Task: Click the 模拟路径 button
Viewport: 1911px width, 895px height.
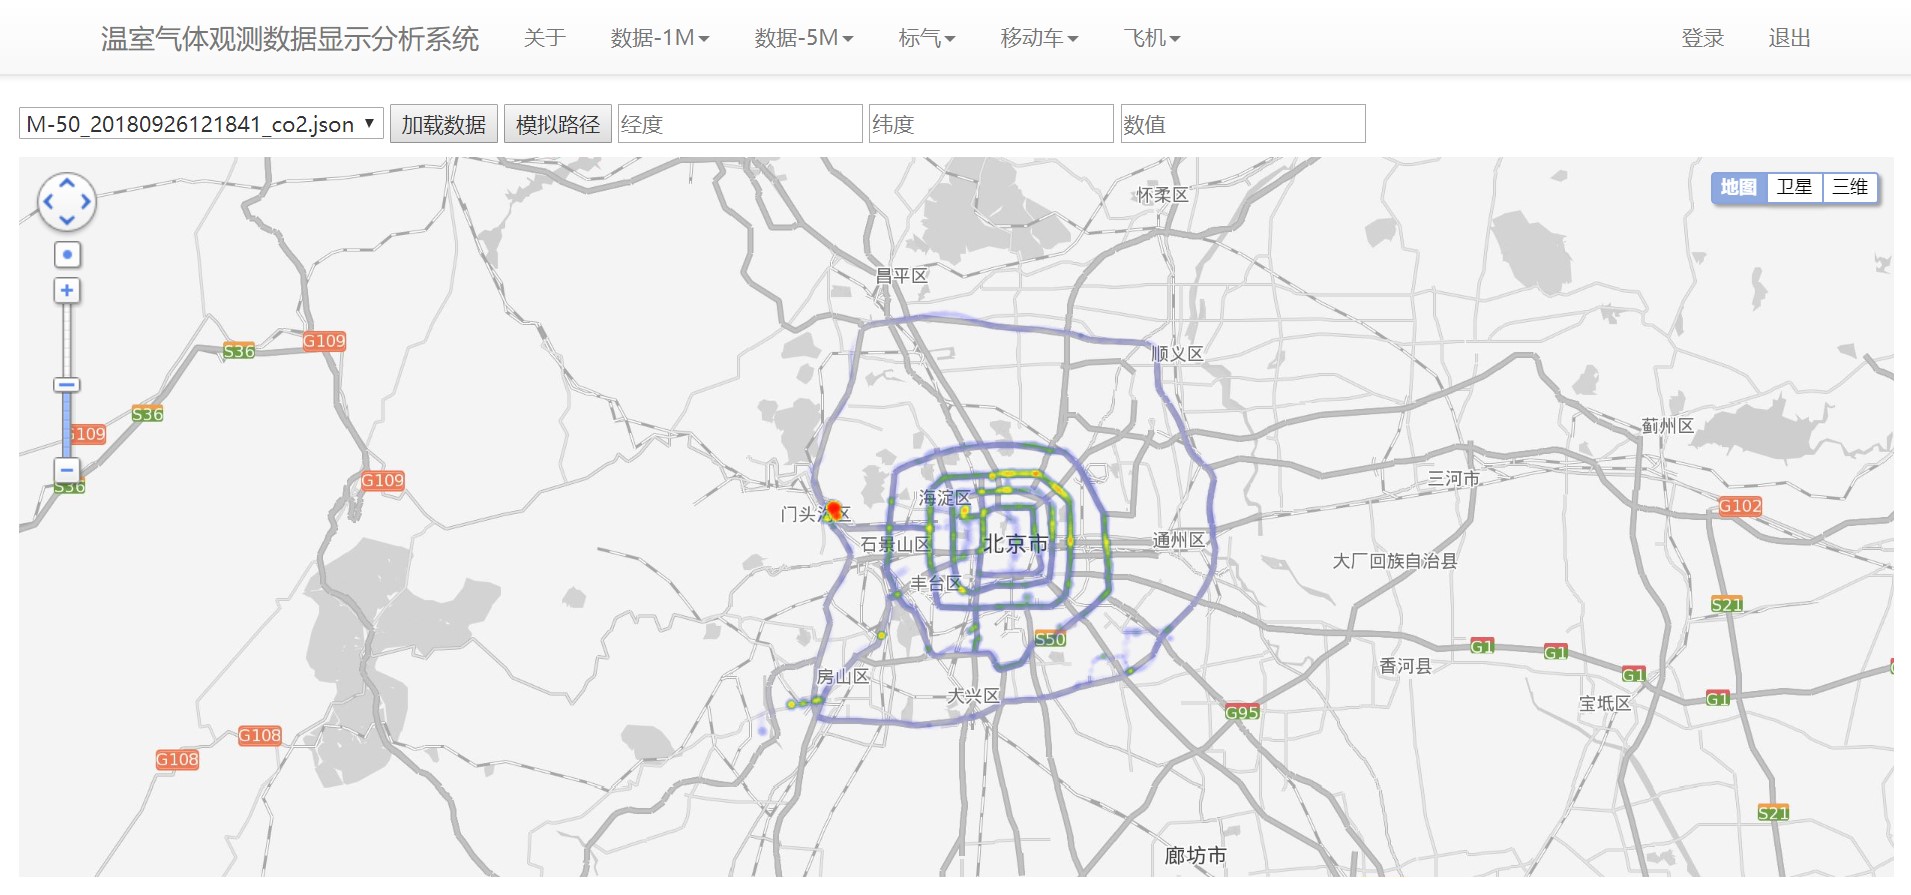Action: (557, 124)
